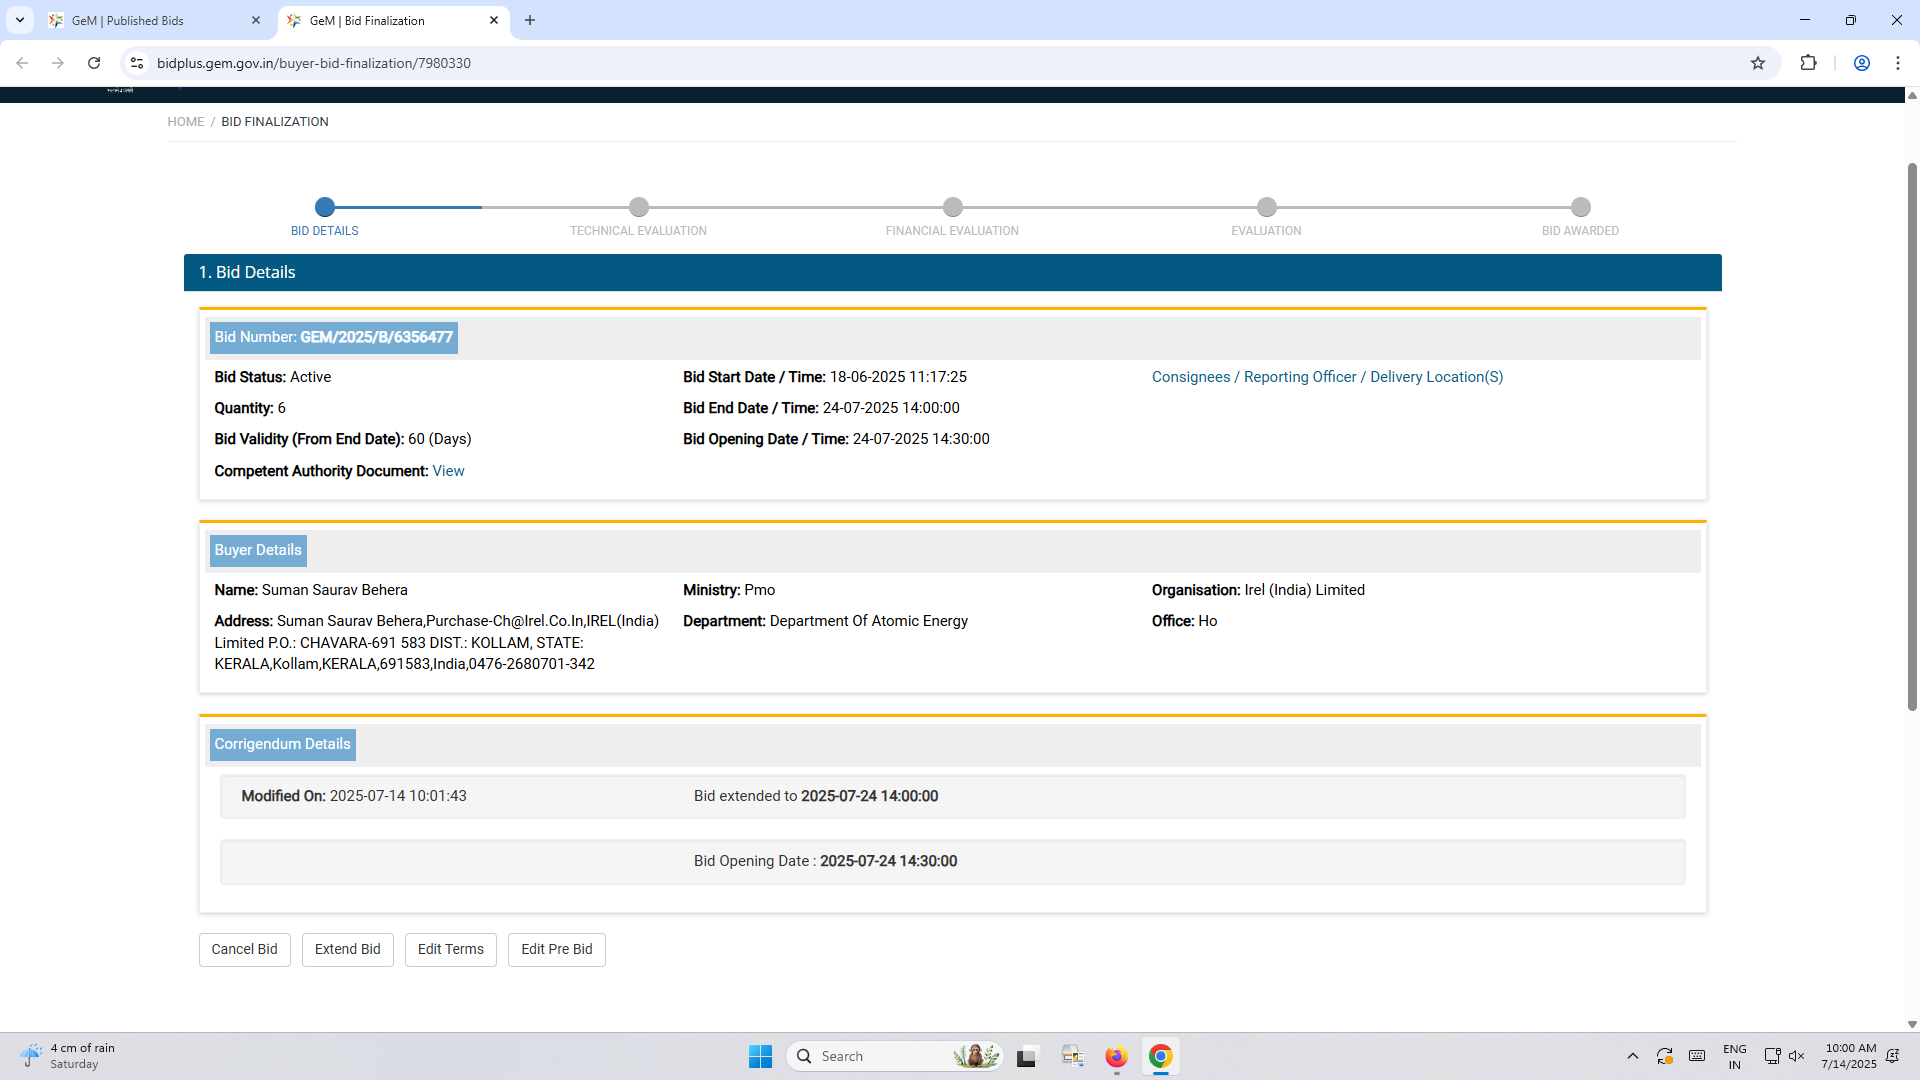Go to HOME breadcrumb link
1920x1080 pixels.
(x=186, y=122)
